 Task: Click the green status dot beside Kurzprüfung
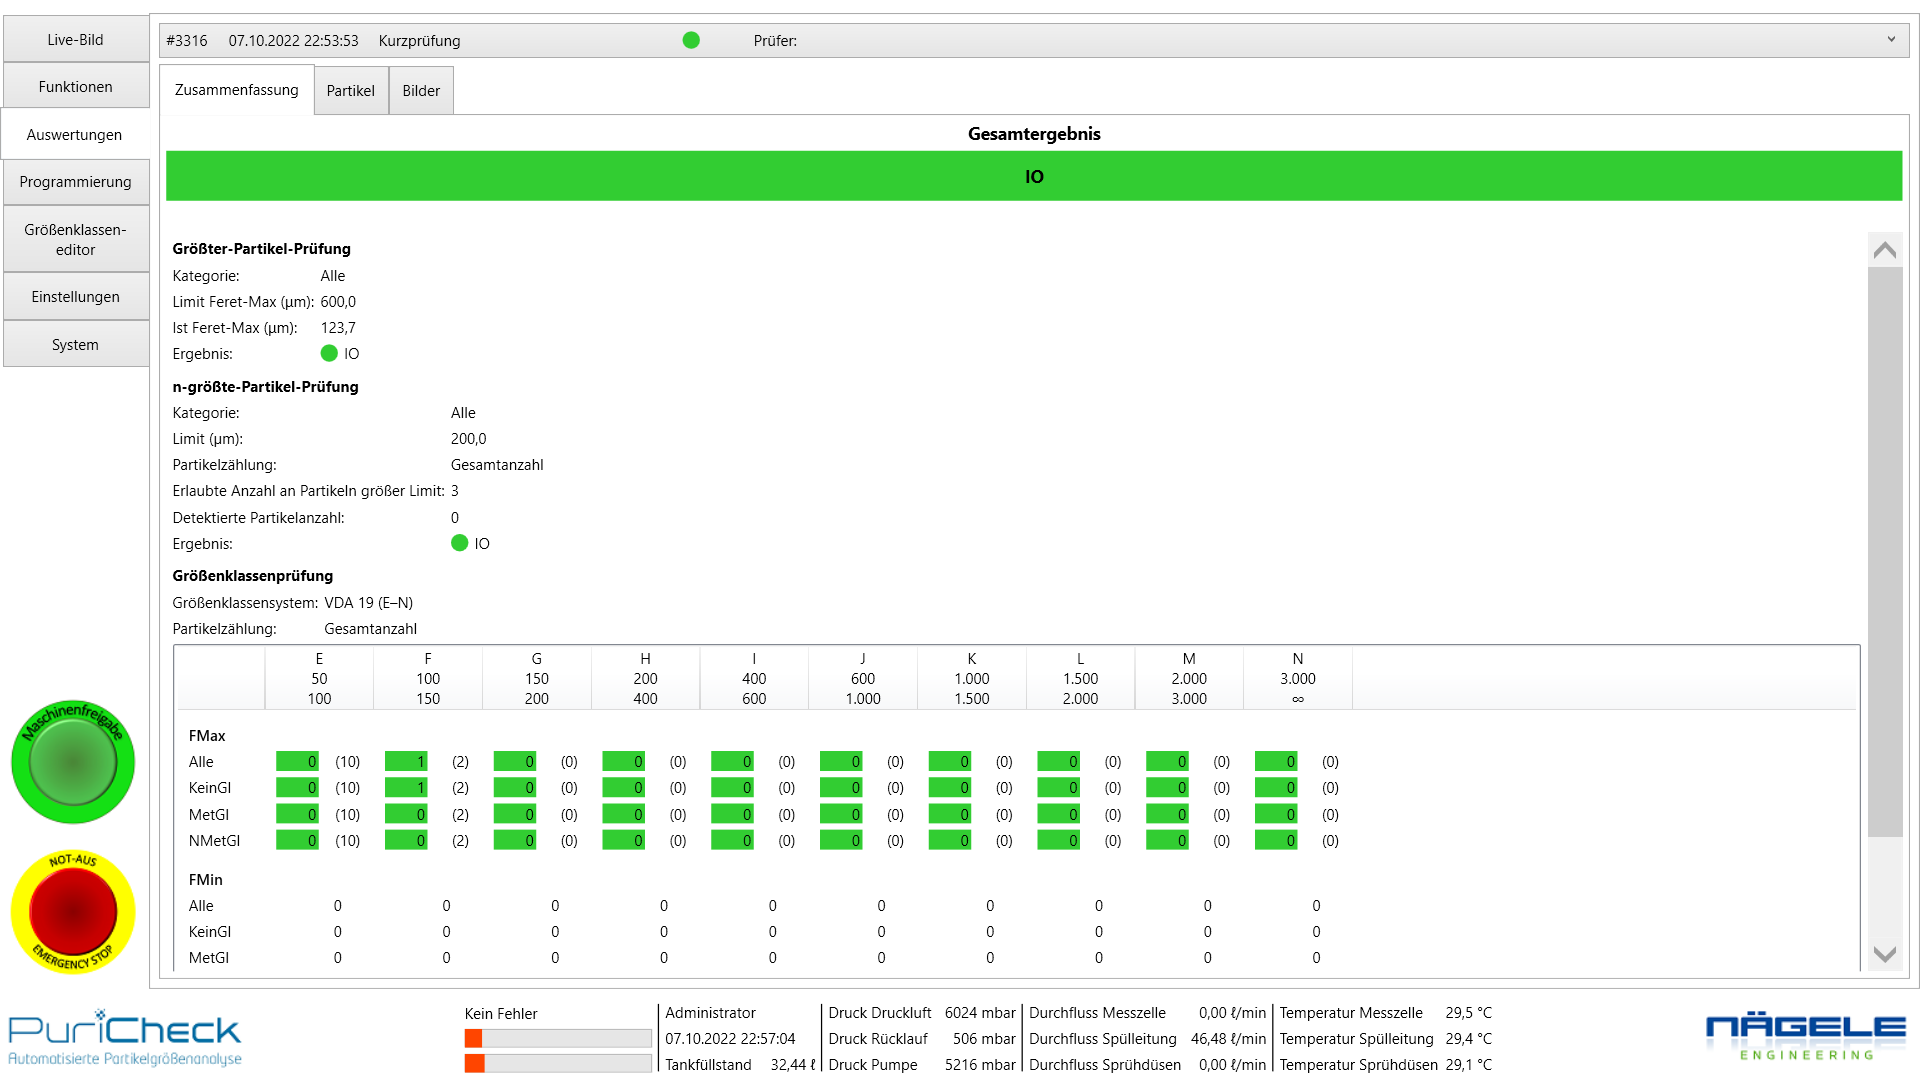tap(691, 41)
